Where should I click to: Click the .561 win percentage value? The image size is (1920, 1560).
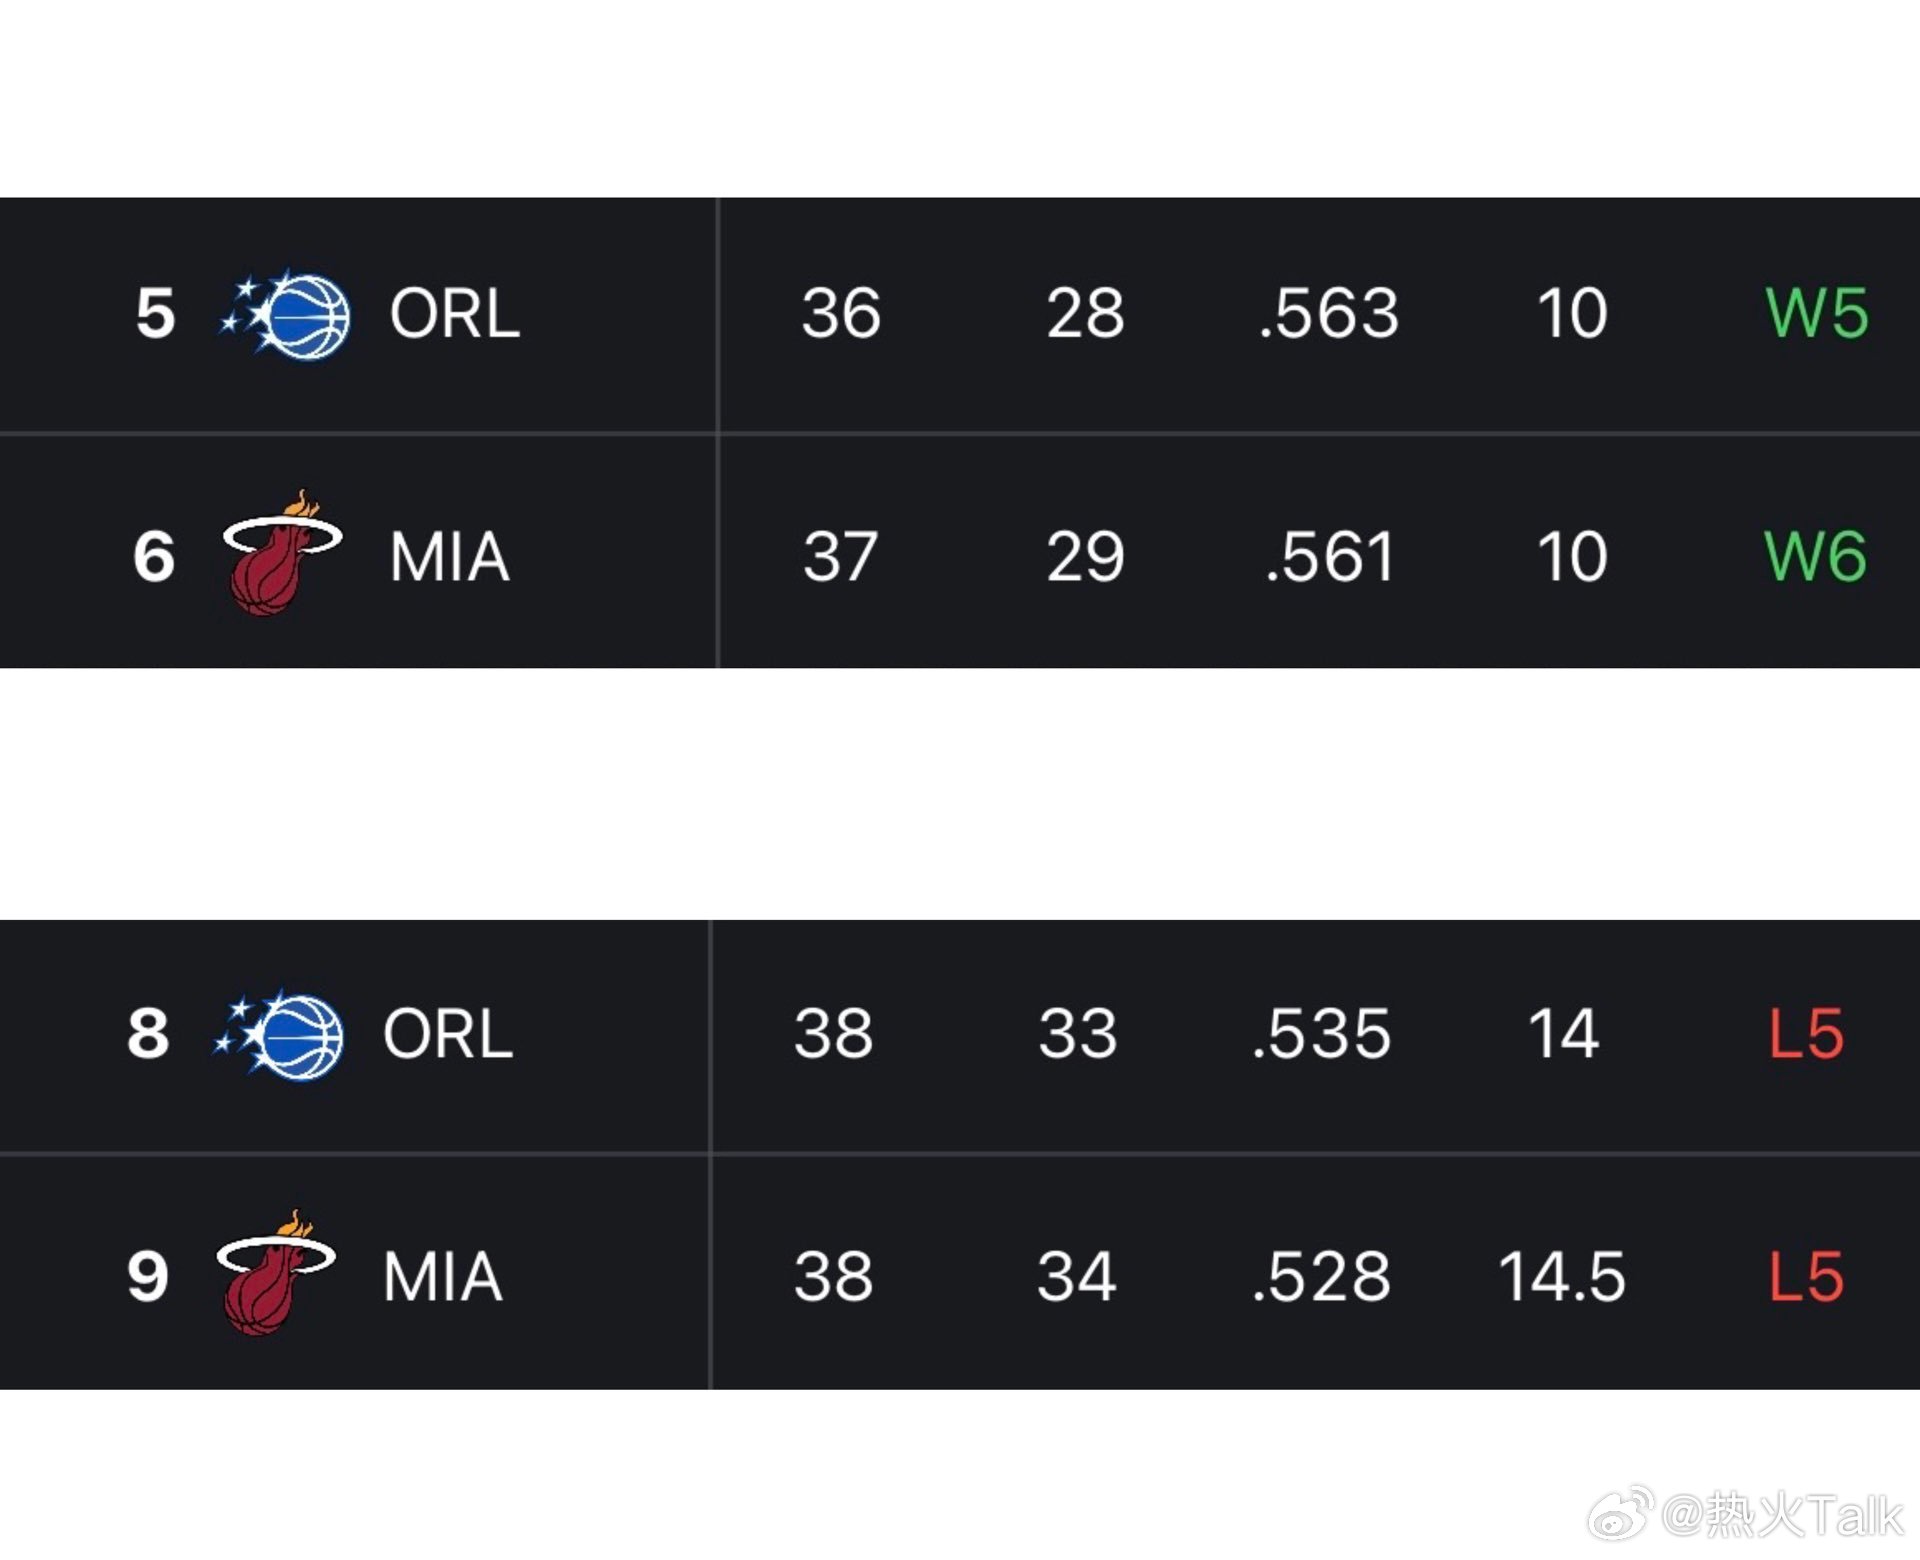click(1329, 557)
